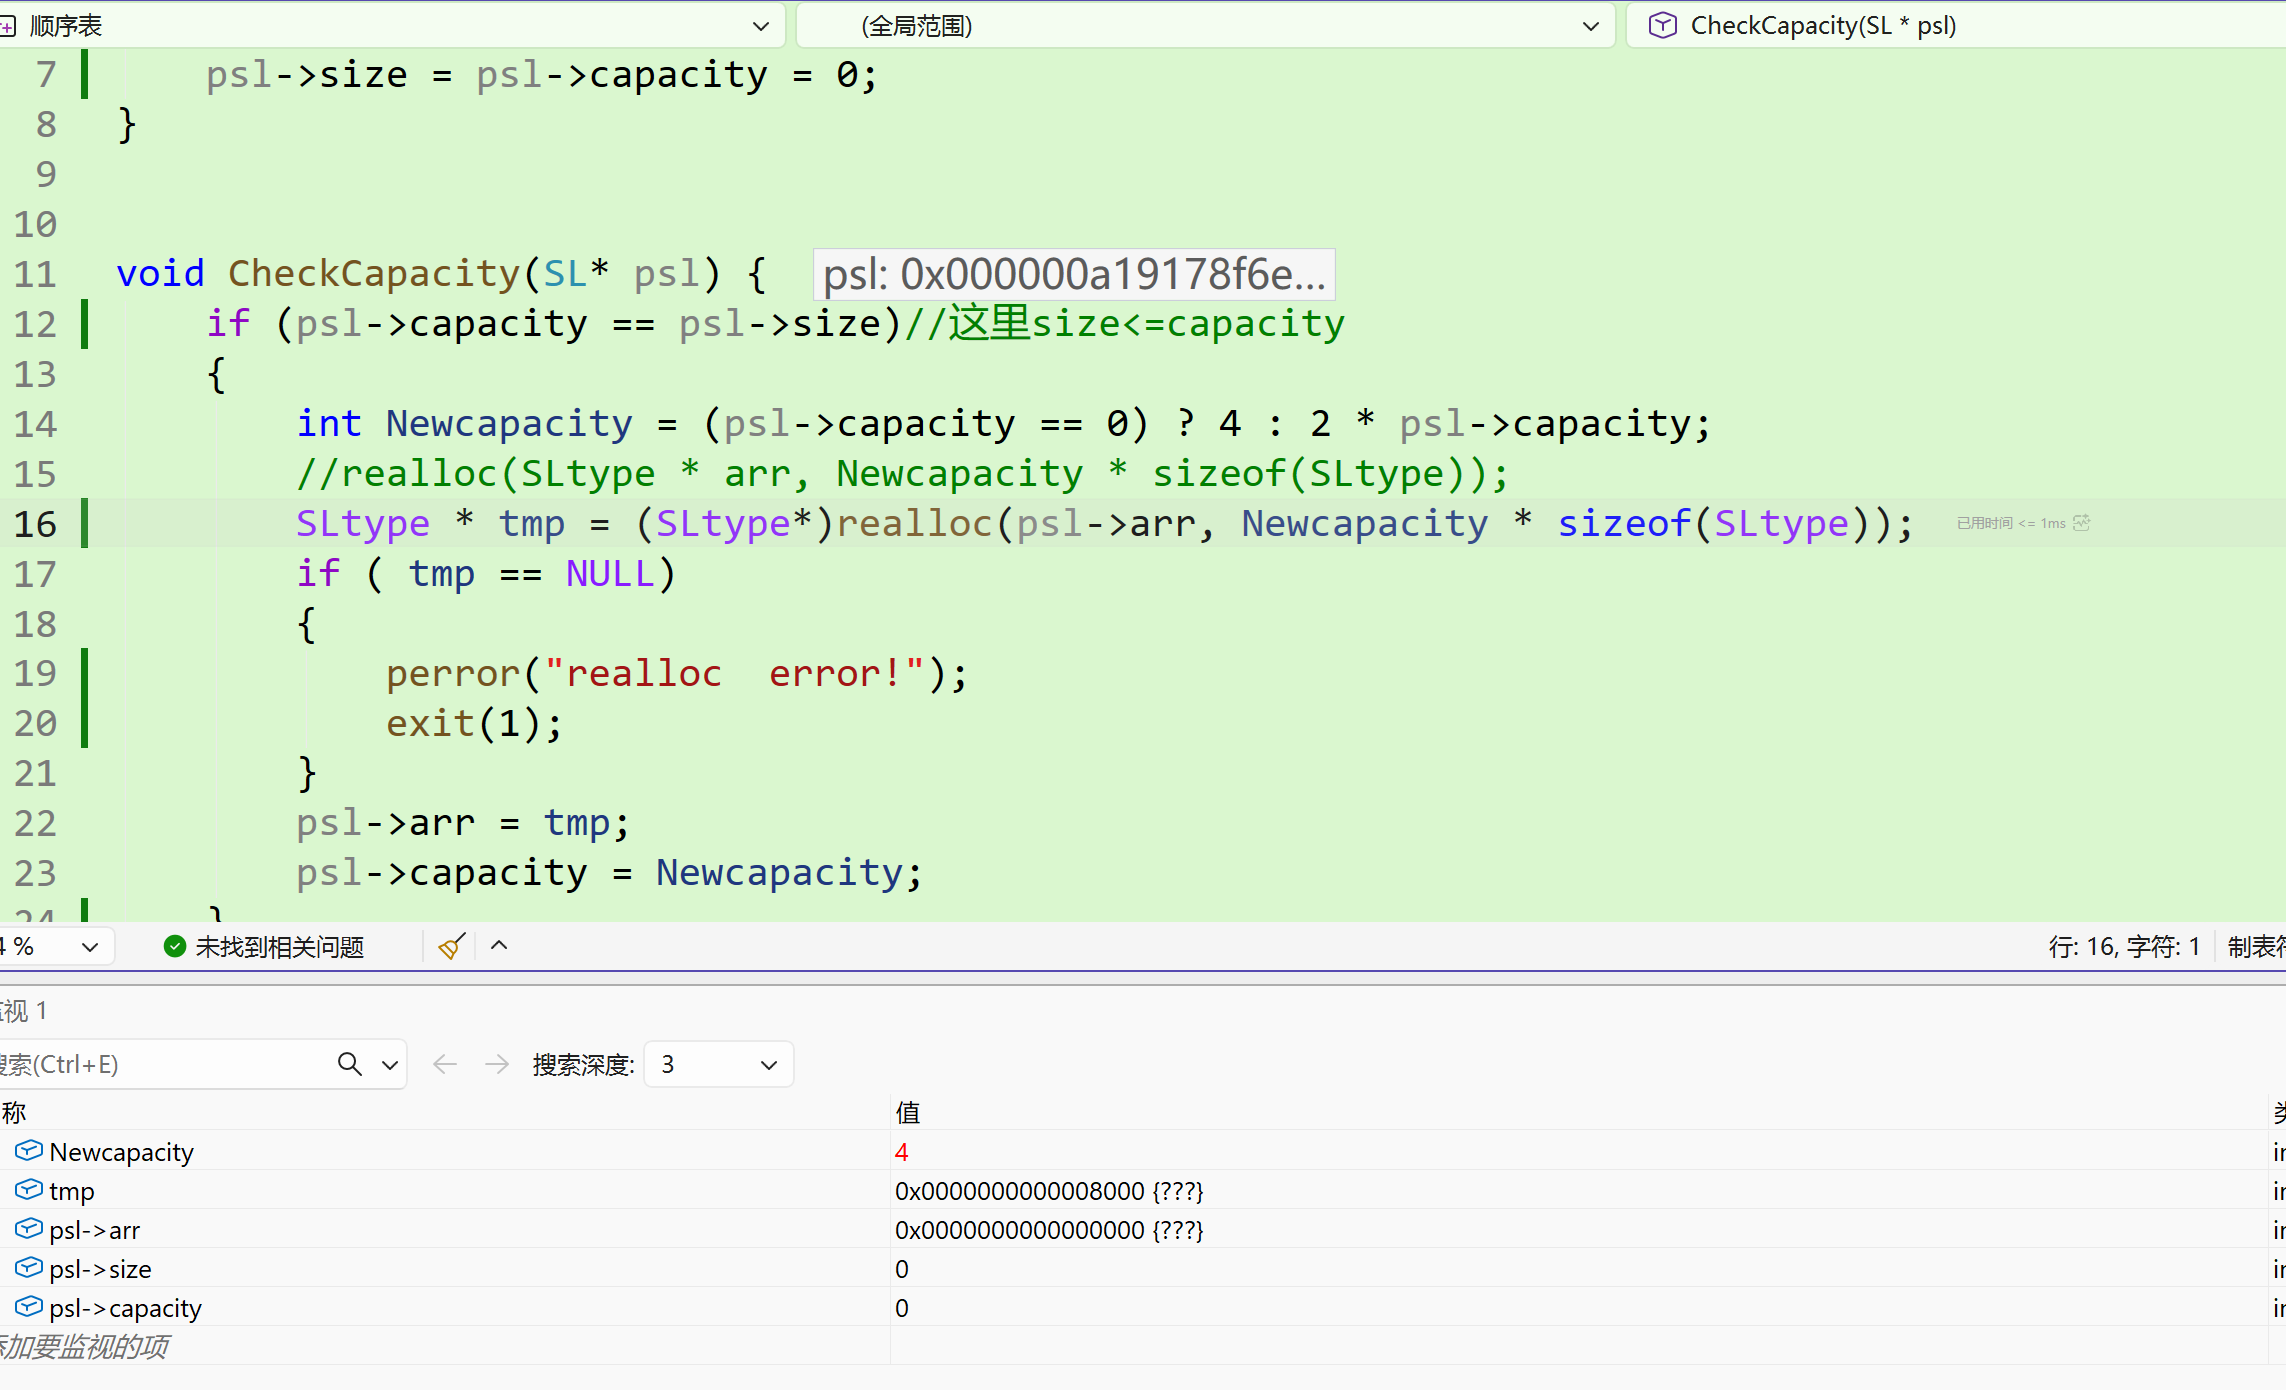Click the psl data tip on line 11
2286x1390 pixels.
tap(1074, 274)
